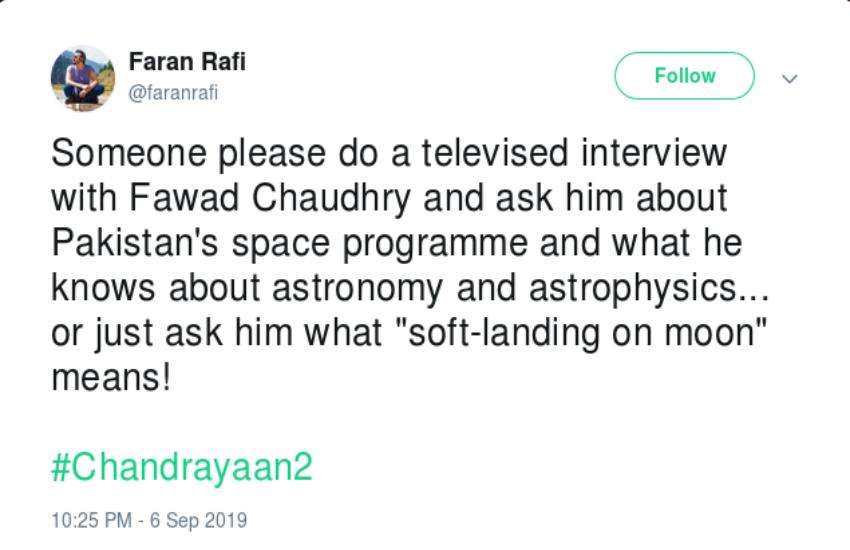
Task: Click the 6 Sep 2019 date
Action: (198, 520)
